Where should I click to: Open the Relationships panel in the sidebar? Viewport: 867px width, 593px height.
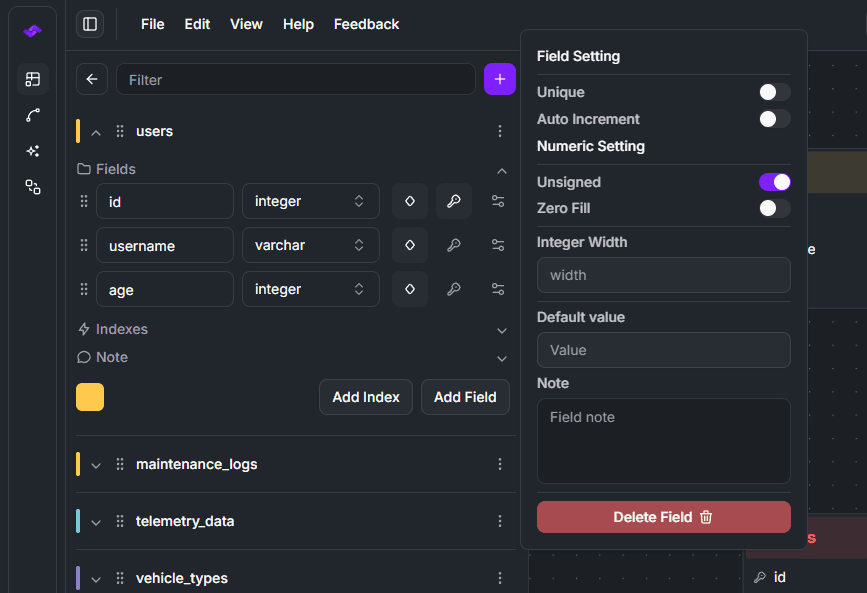click(x=33, y=114)
